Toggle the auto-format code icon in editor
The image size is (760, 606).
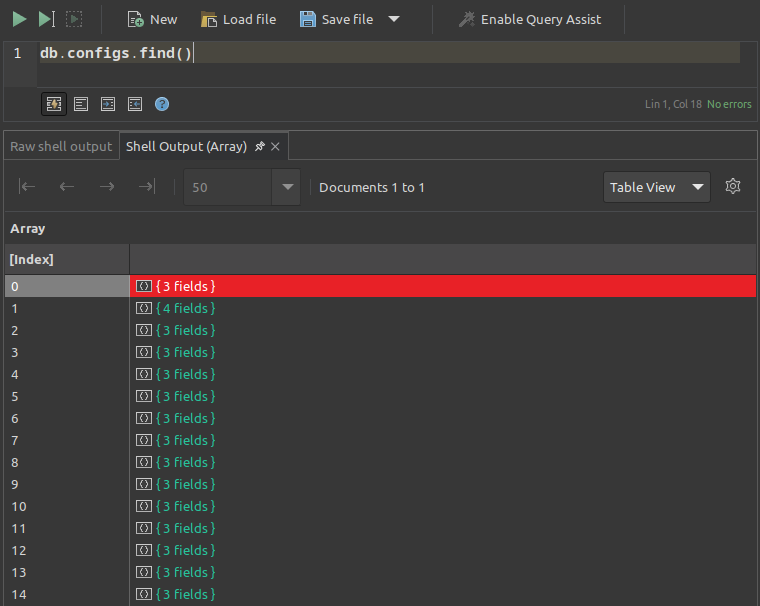click(x=54, y=104)
